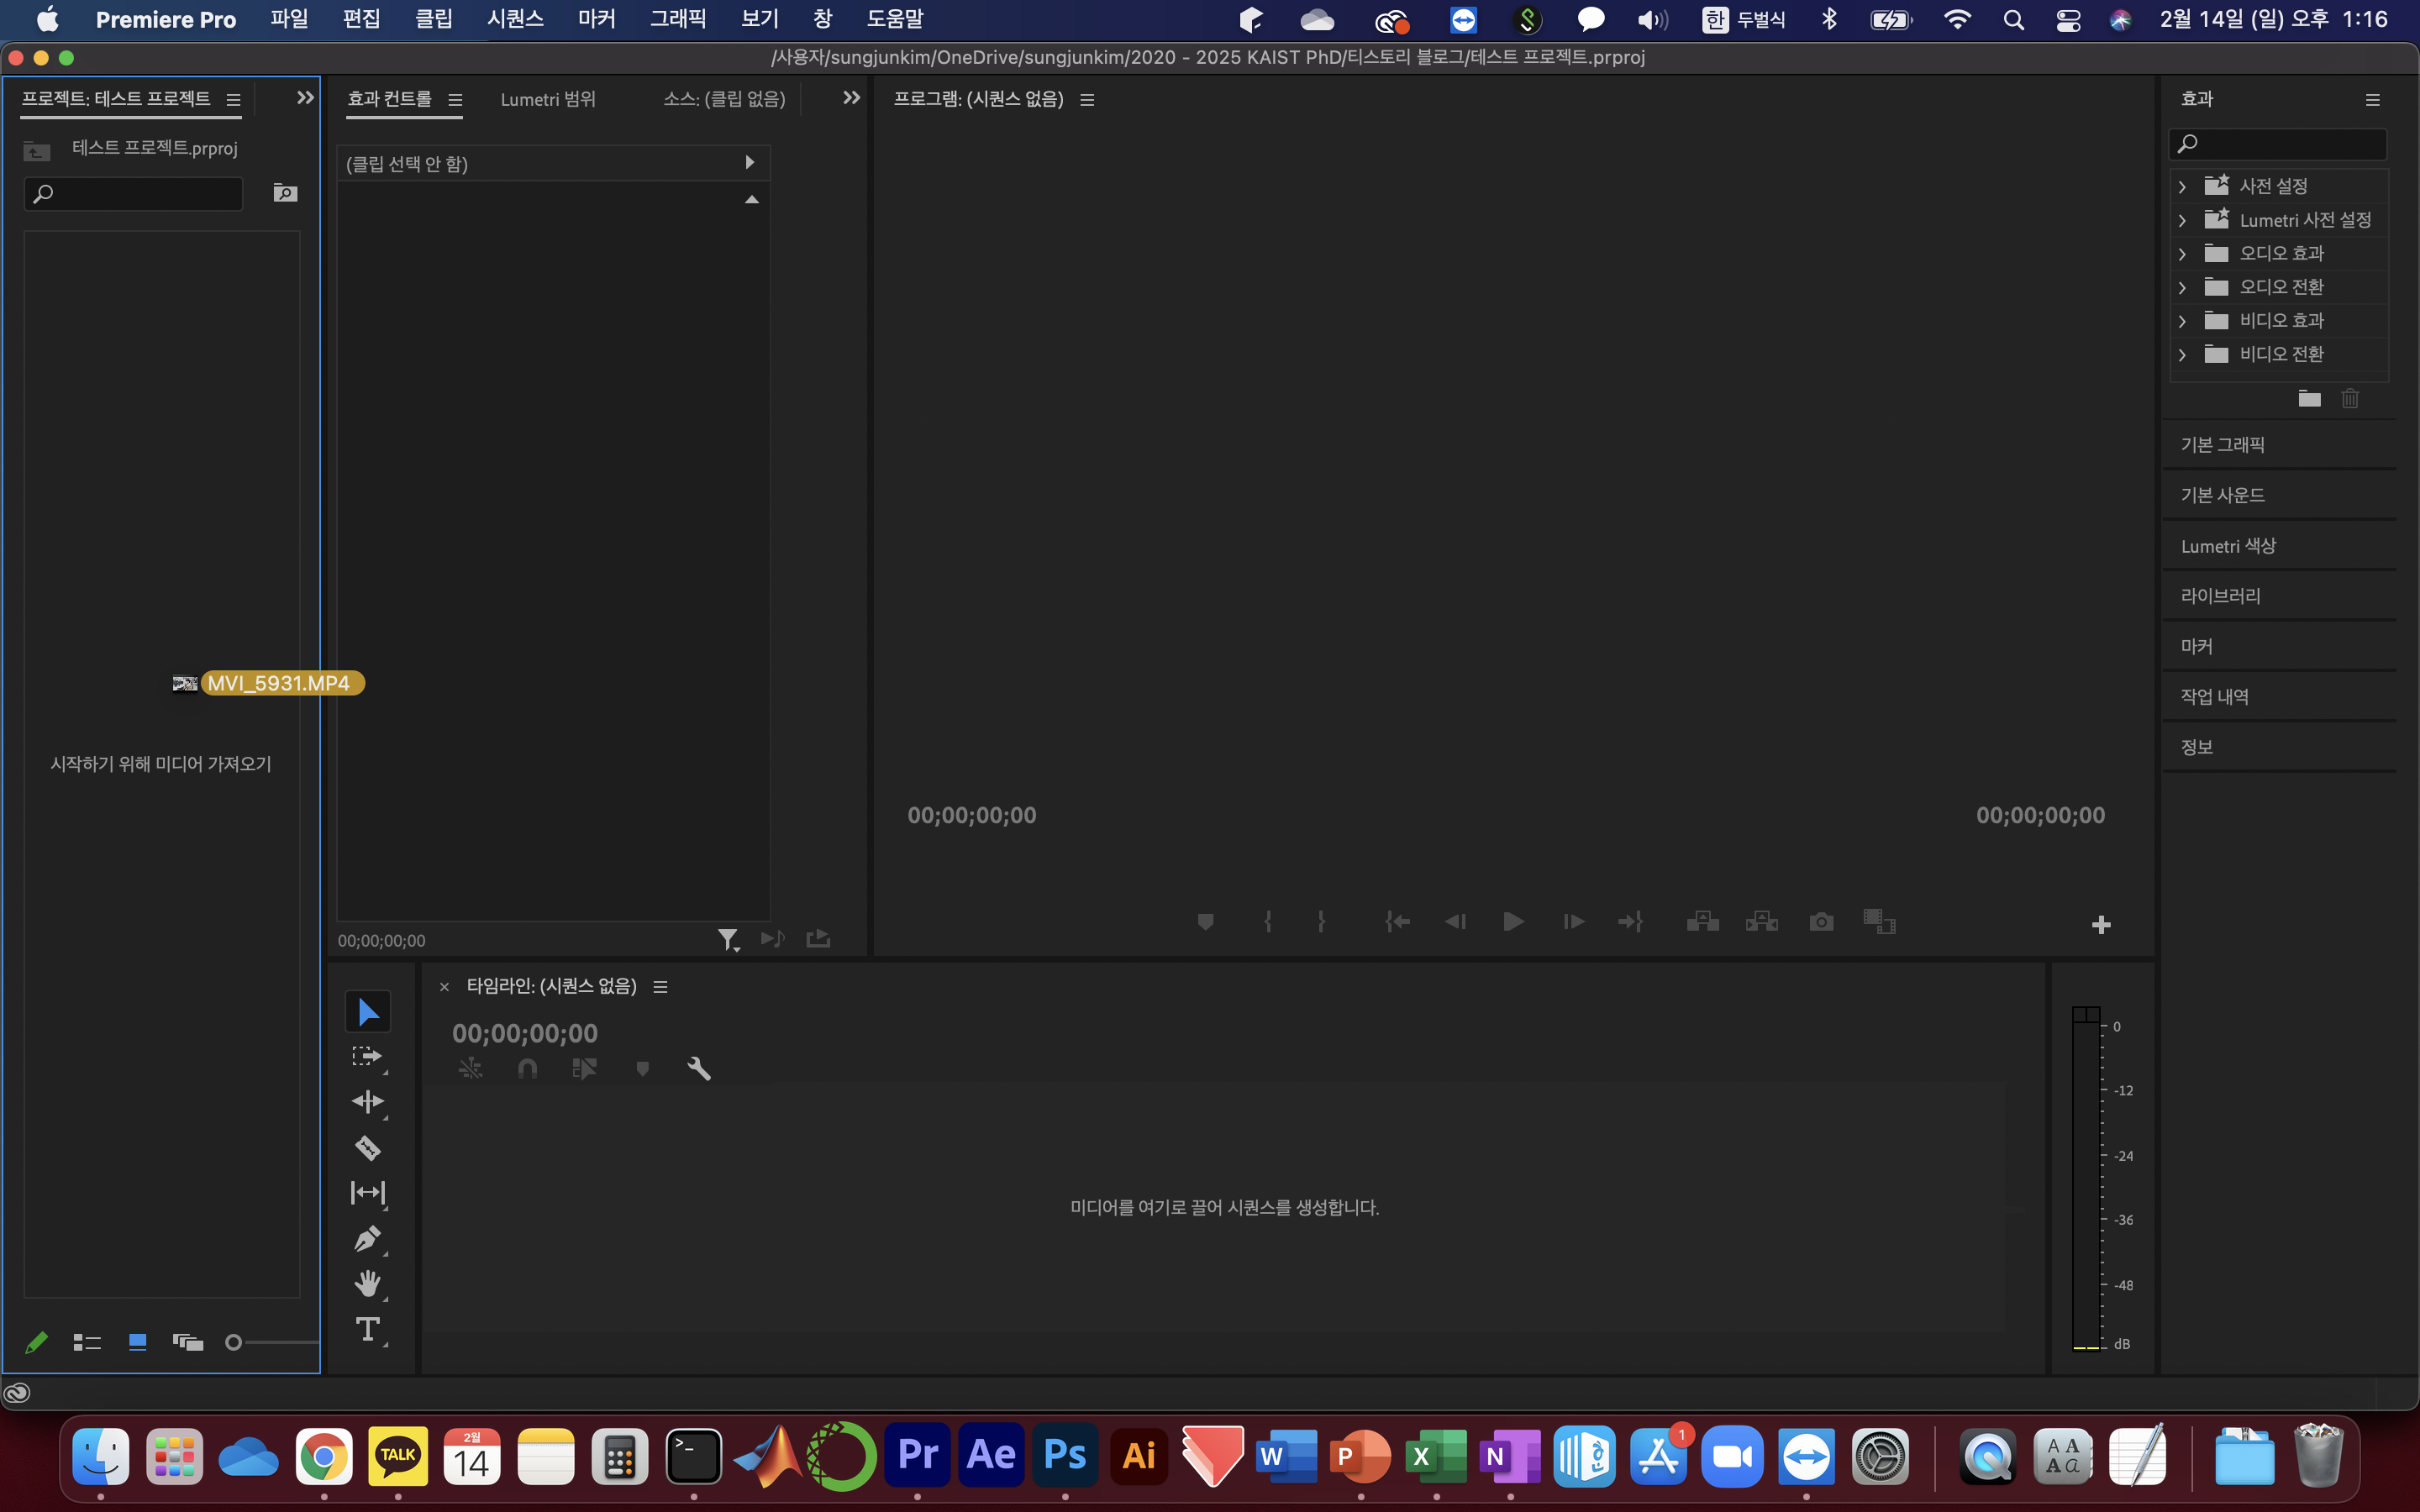Screen dimensions: 2420x1512
Task: Open the timeline wrench settings
Action: [699, 1069]
